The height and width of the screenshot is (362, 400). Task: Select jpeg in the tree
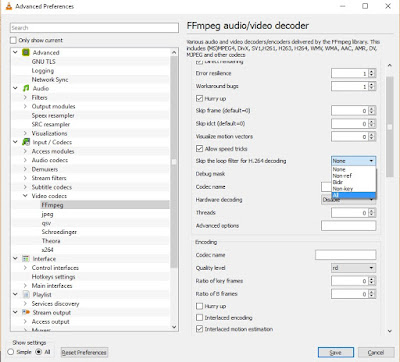click(x=47, y=214)
